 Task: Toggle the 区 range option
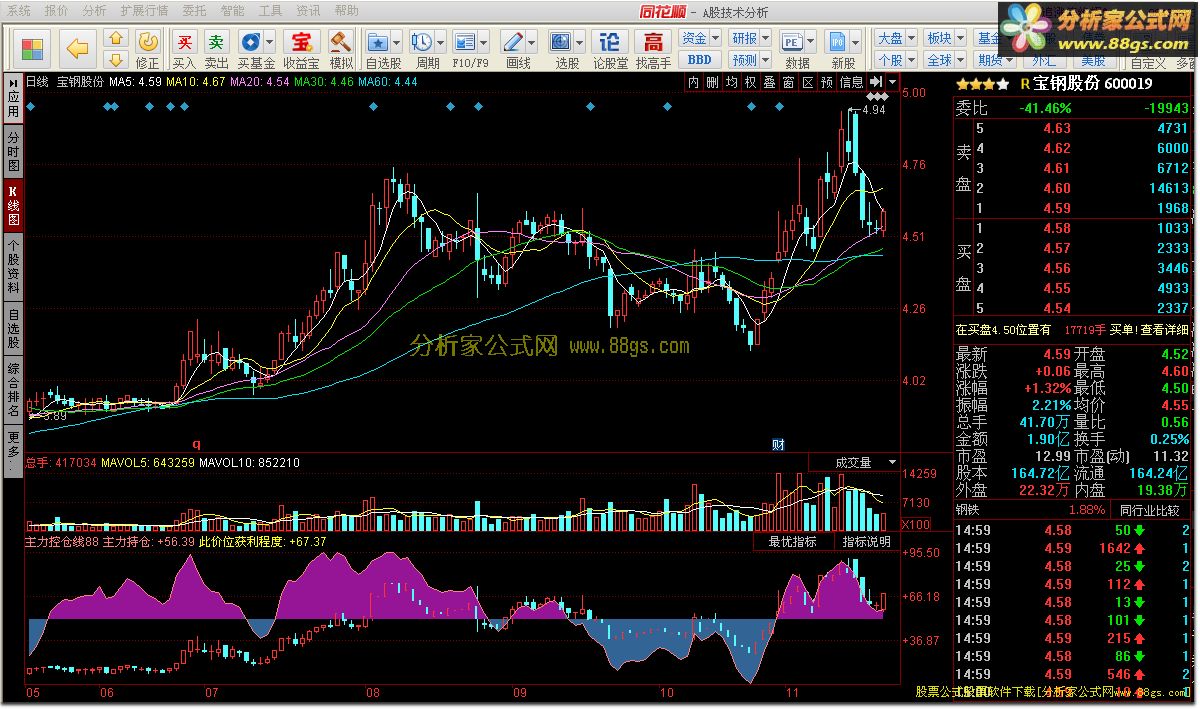[x=807, y=82]
